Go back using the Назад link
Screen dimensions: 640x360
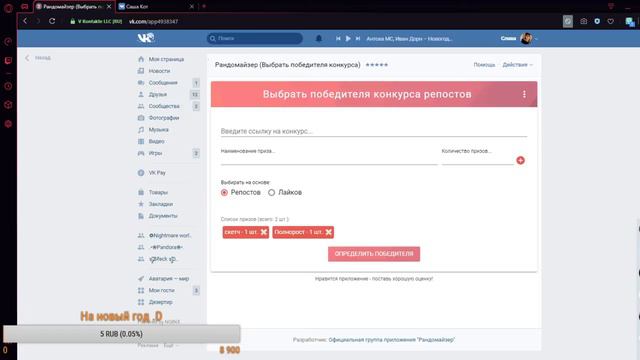[38, 58]
